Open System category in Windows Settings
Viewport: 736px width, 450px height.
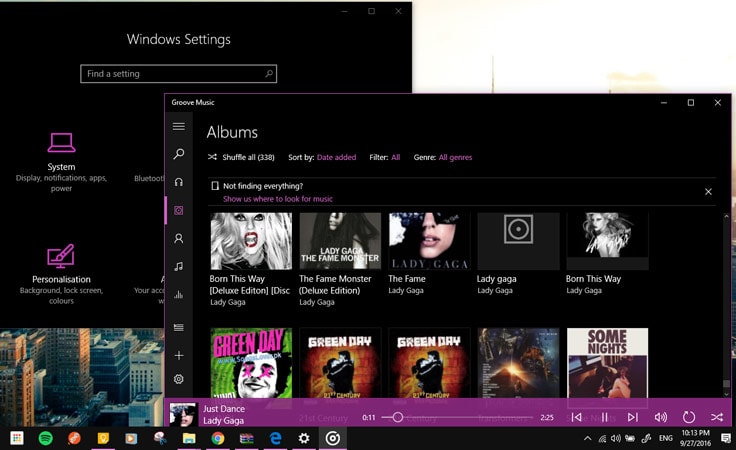61,162
